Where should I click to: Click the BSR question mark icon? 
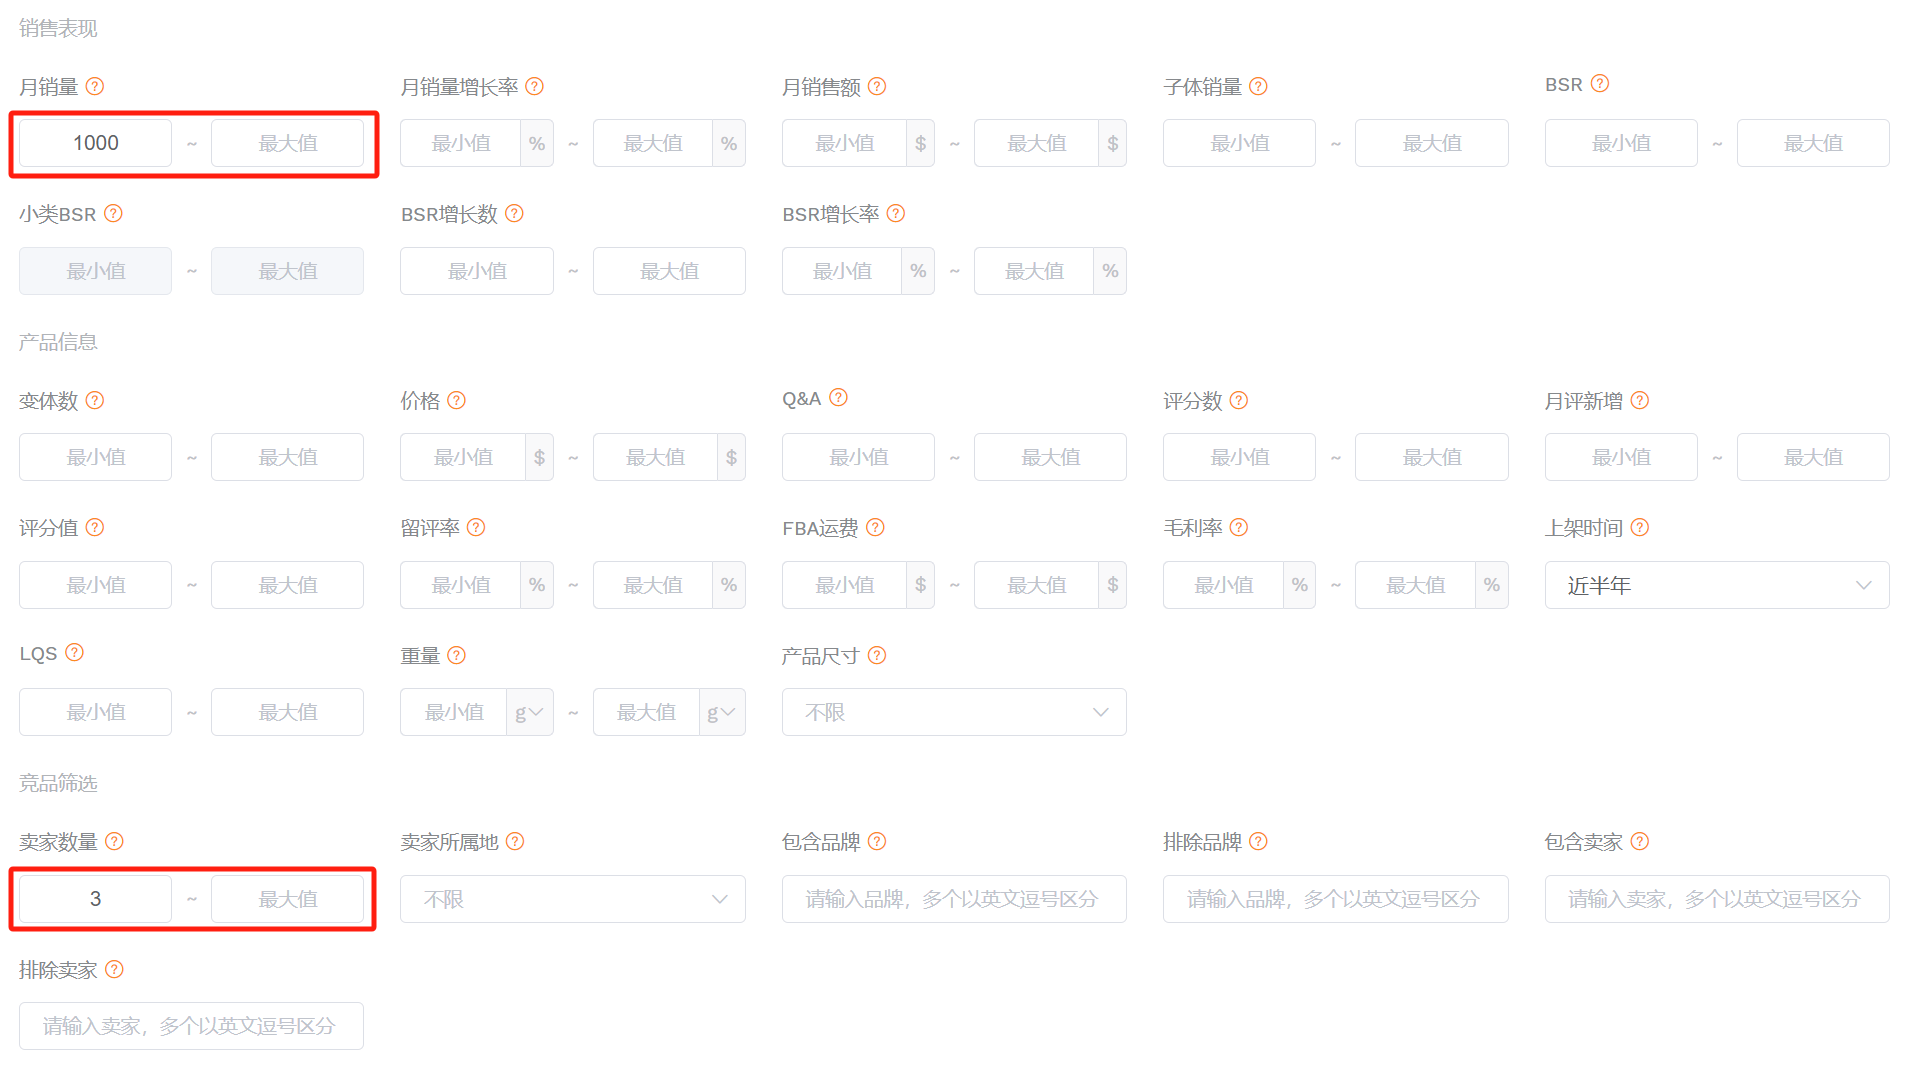[1600, 84]
